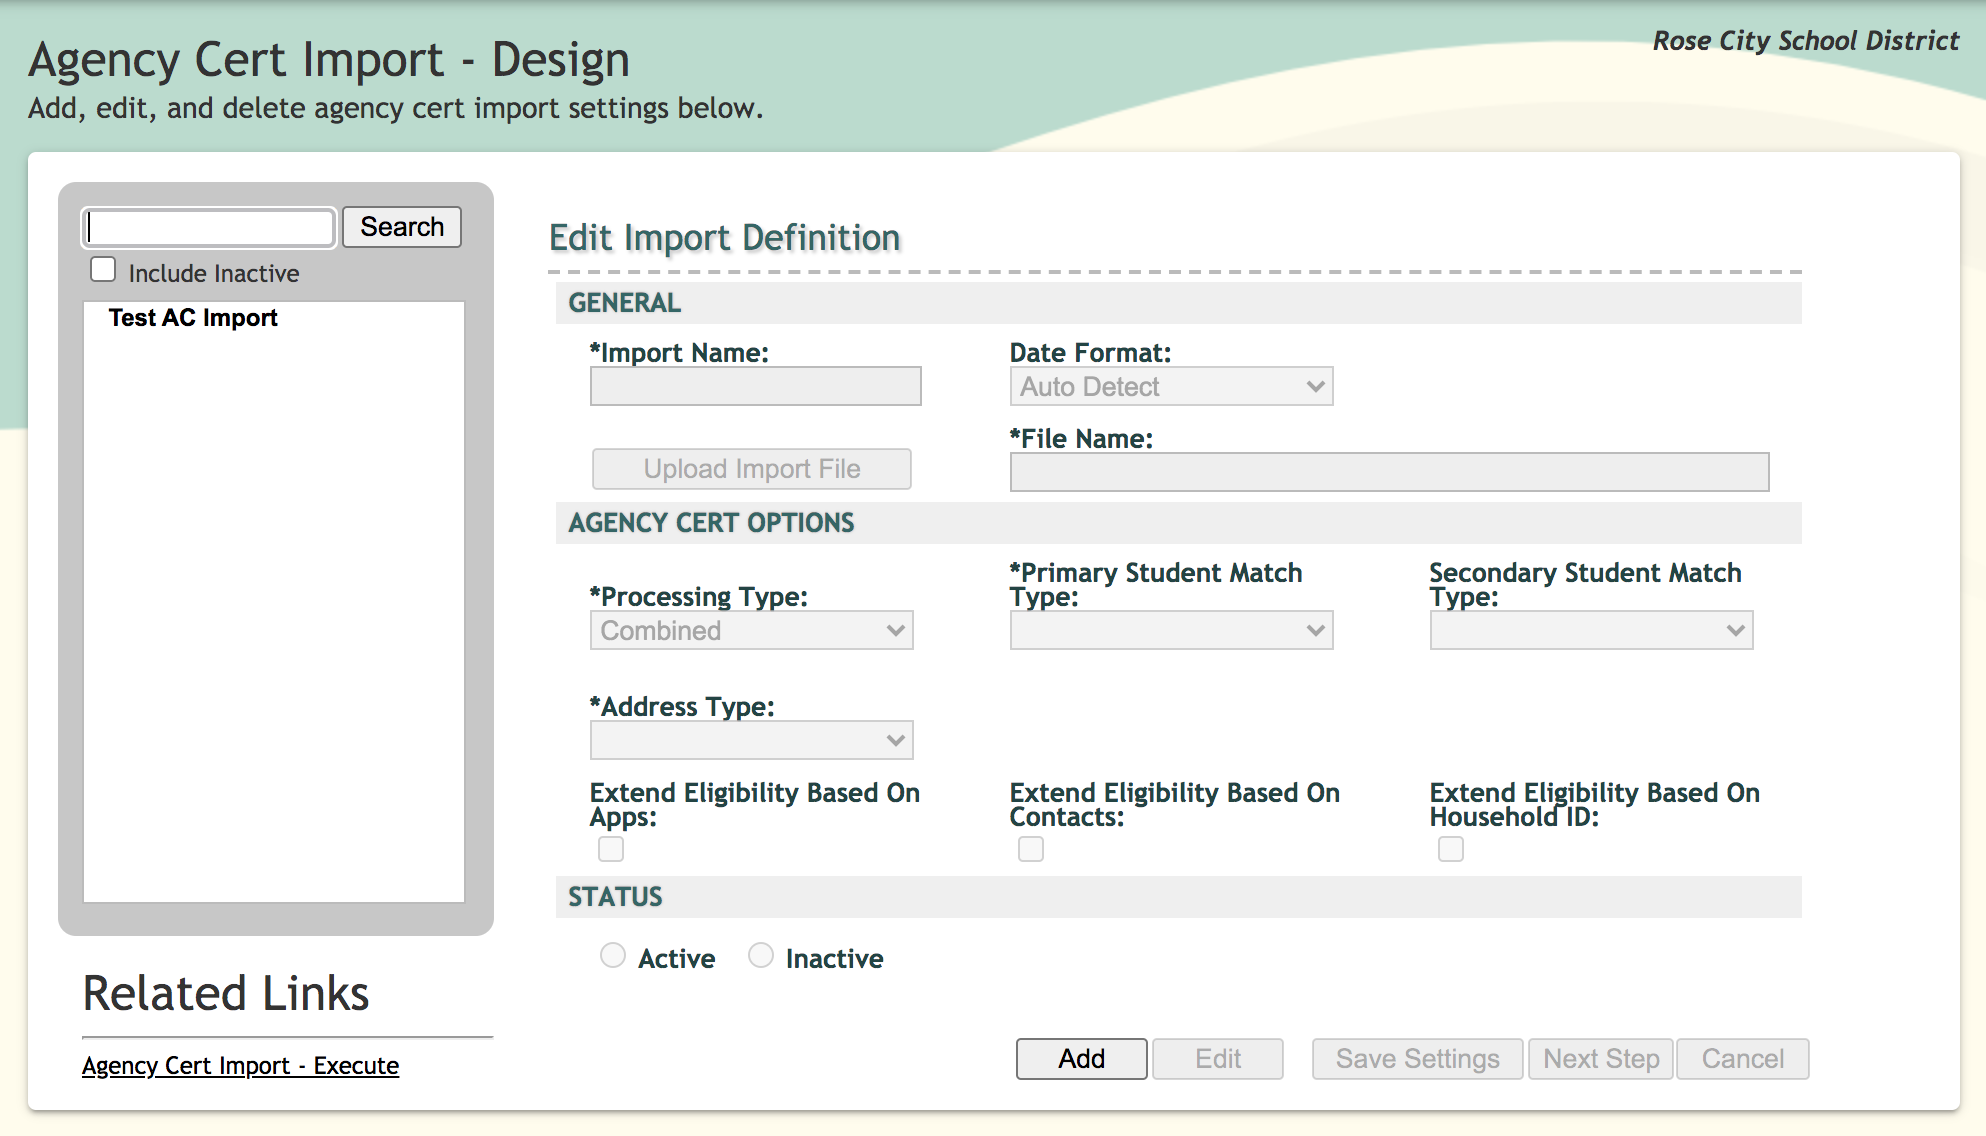Expand the Processing Type dropdown

751,631
